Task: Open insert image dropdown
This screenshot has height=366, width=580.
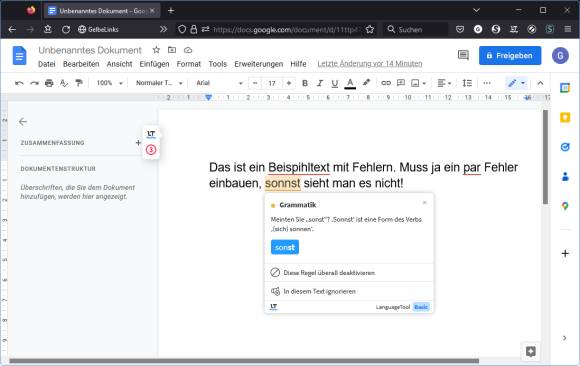Action: point(419,83)
